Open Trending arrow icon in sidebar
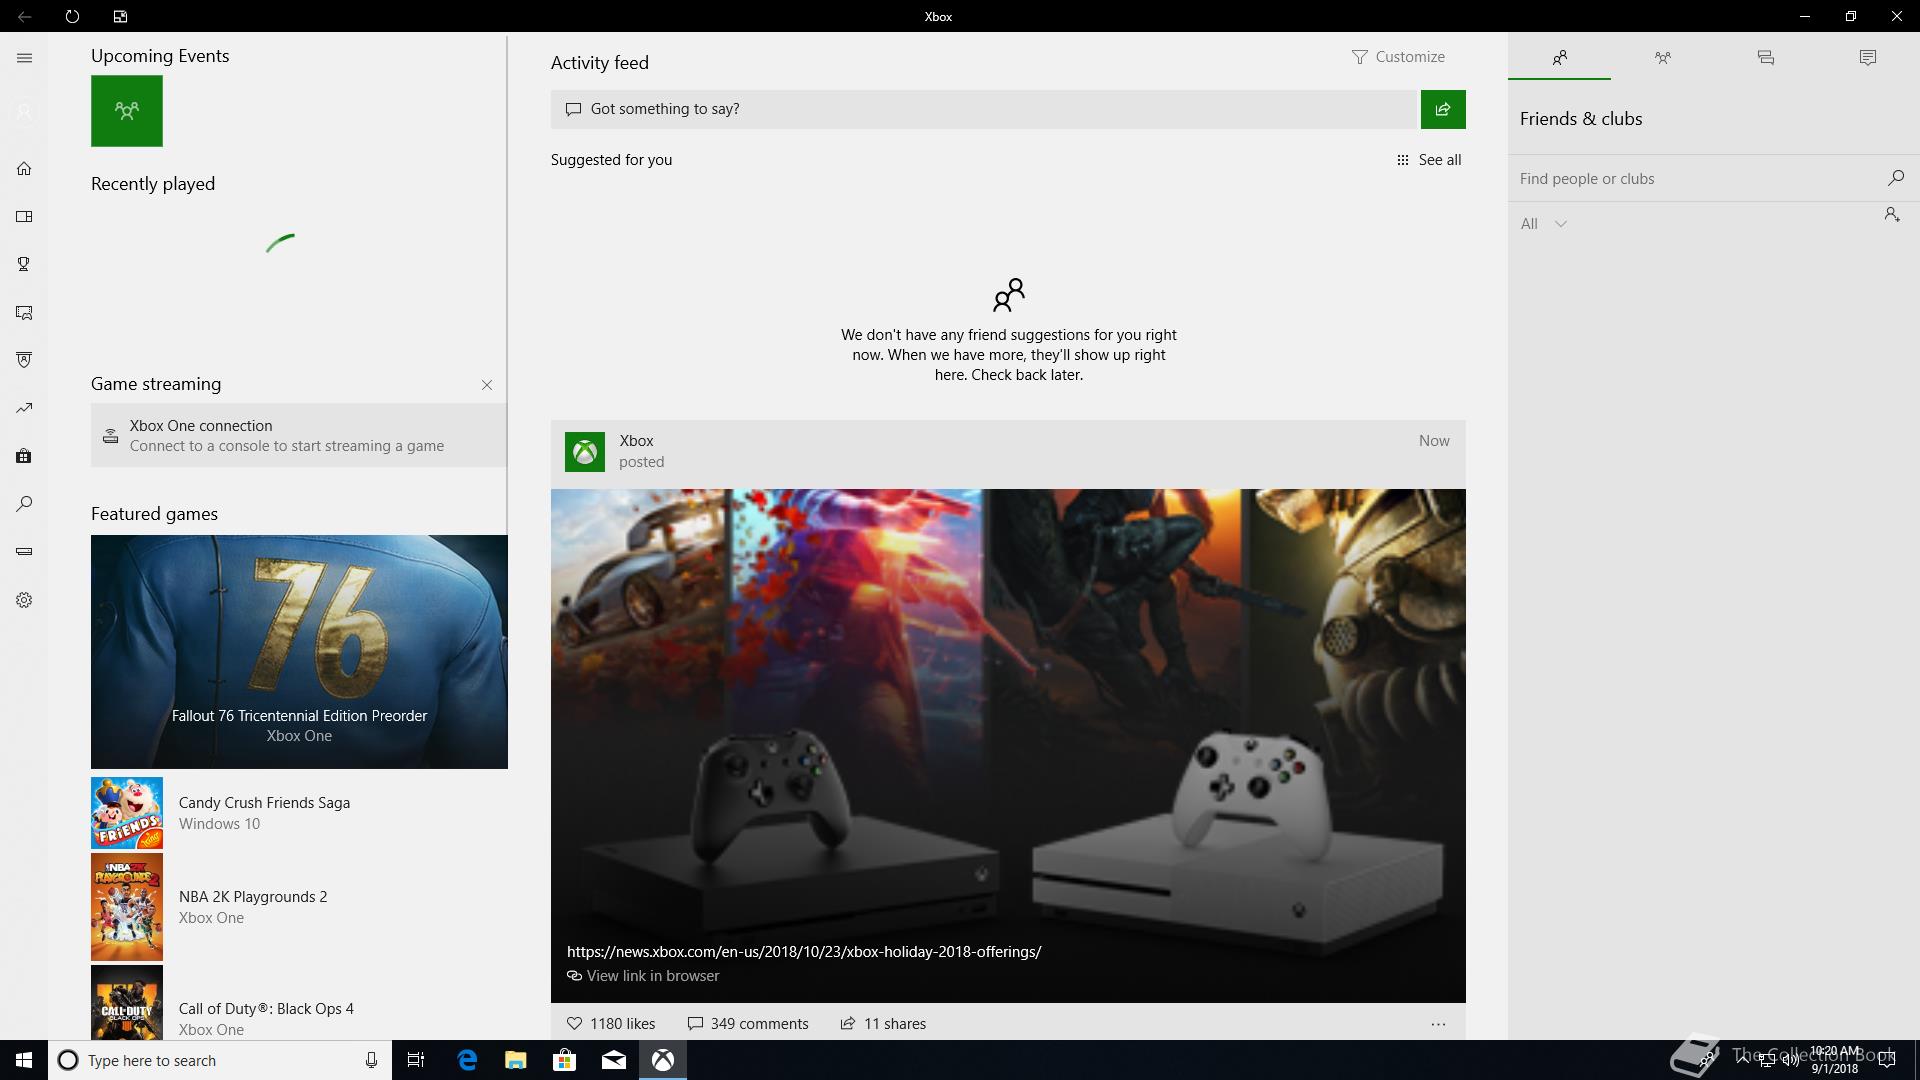Image resolution: width=1920 pixels, height=1080 pixels. pos(24,408)
